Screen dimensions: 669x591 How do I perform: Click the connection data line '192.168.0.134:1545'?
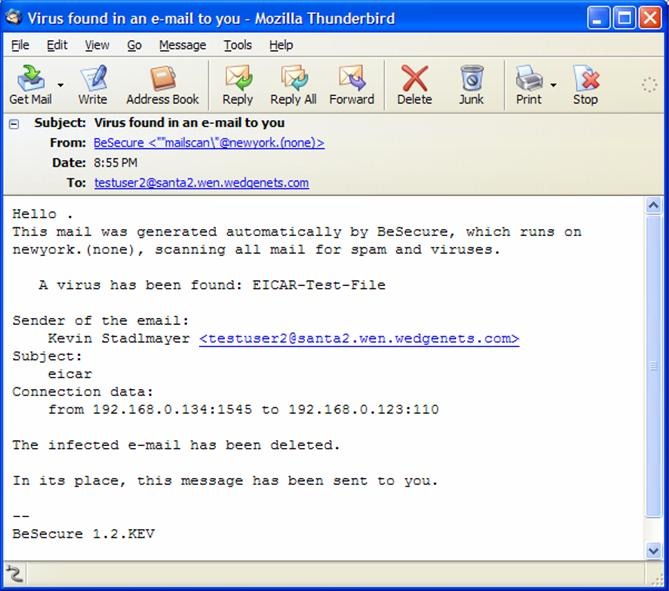point(172,410)
